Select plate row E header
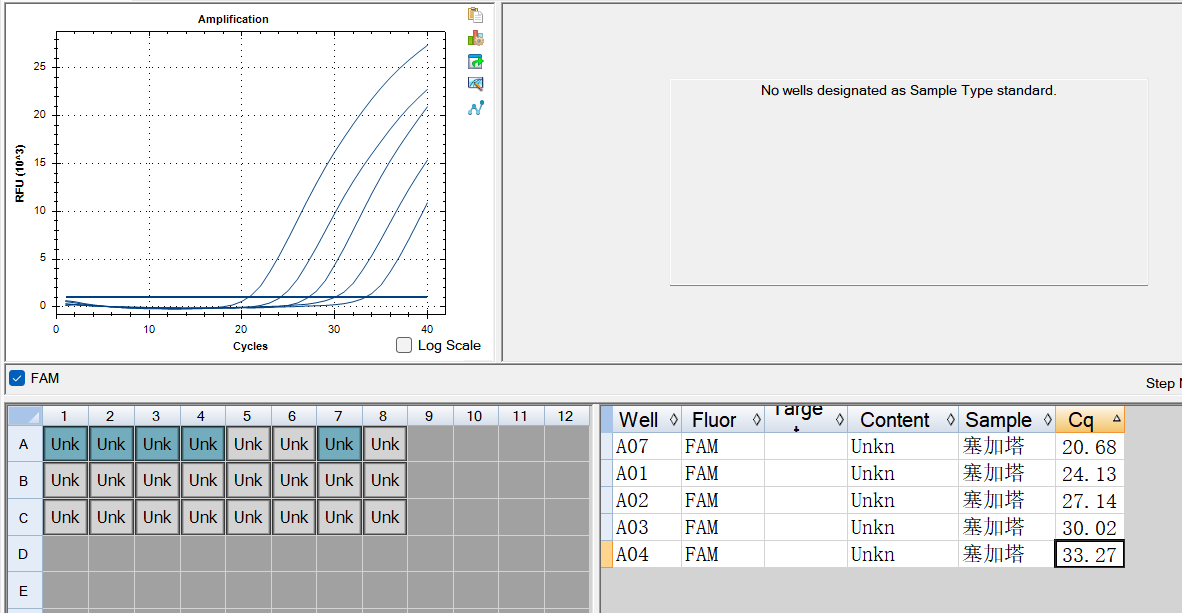This screenshot has height=613, width=1182. [x=24, y=591]
